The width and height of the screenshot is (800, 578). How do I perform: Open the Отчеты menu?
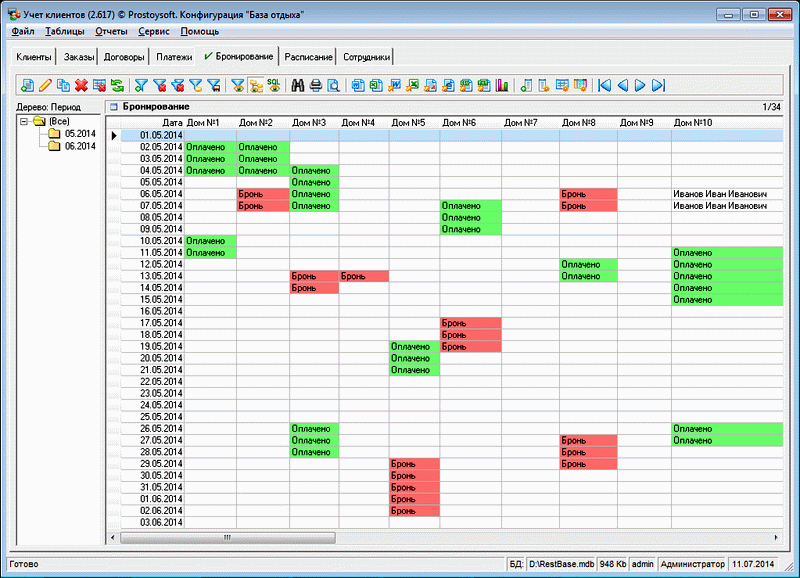click(110, 31)
